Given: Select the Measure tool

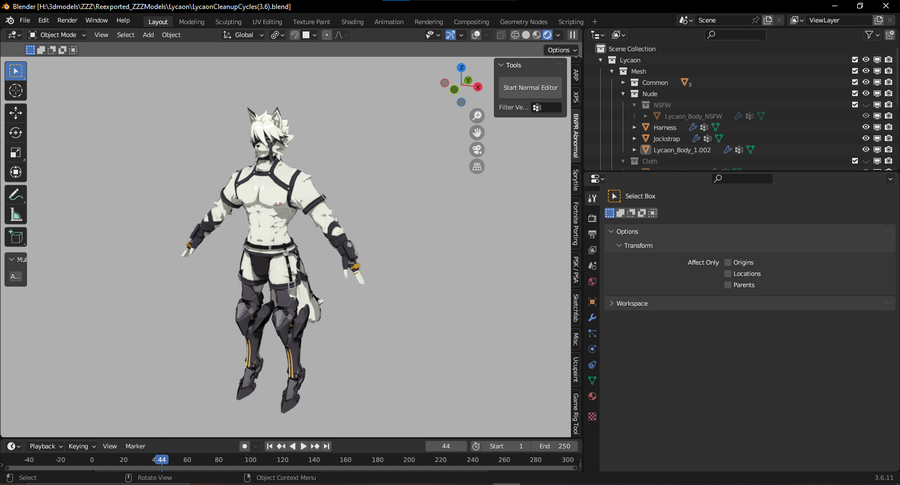Looking at the screenshot, I should (16, 215).
